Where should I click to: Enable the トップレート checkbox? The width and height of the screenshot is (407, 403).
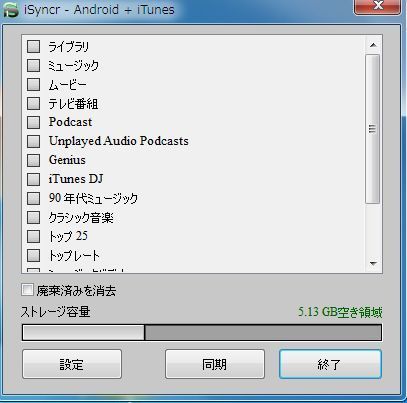pos(33,256)
